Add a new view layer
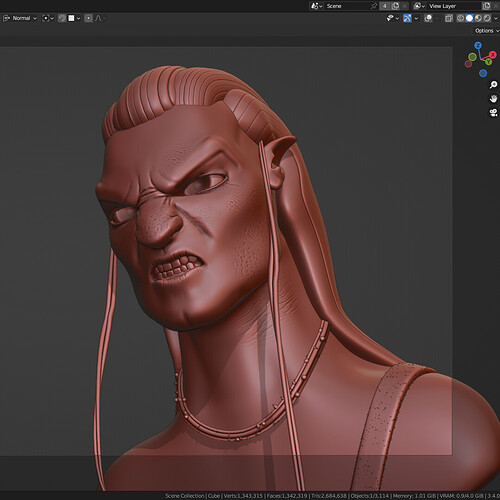Screen dimensions: 500x500 pyautogui.click(x=486, y=6)
